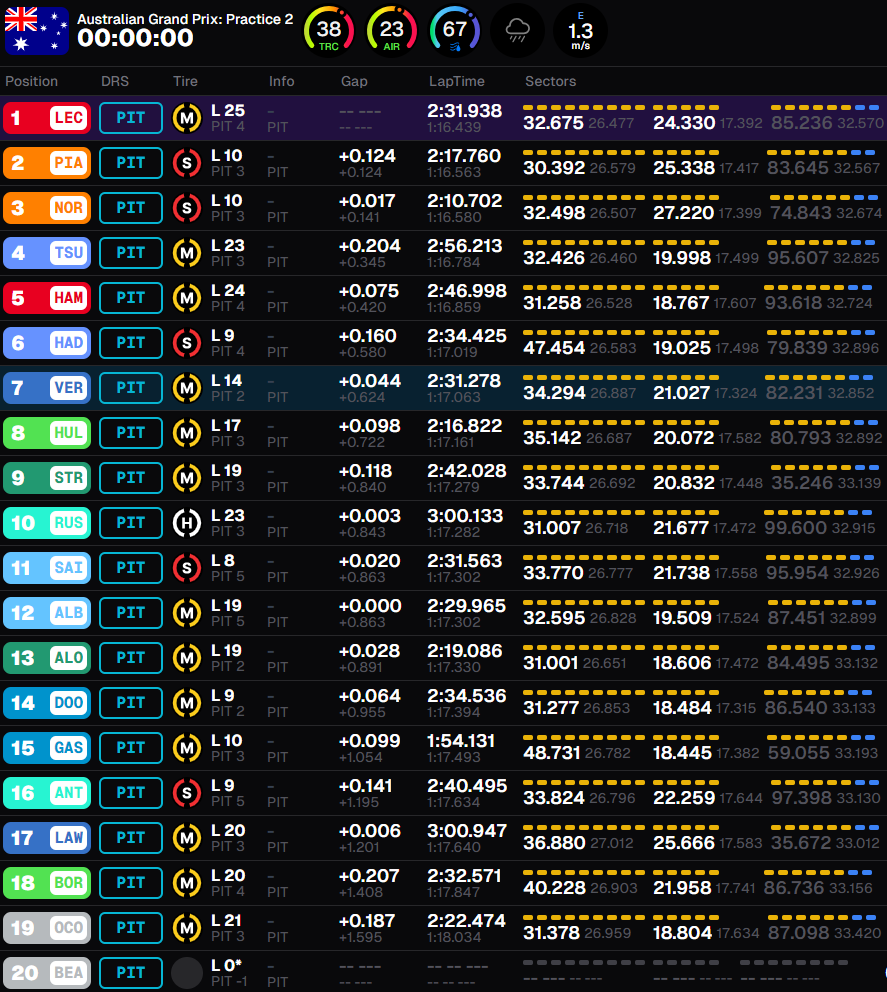
Task: Click the PIT status box in ALO row
Action: (x=131, y=658)
